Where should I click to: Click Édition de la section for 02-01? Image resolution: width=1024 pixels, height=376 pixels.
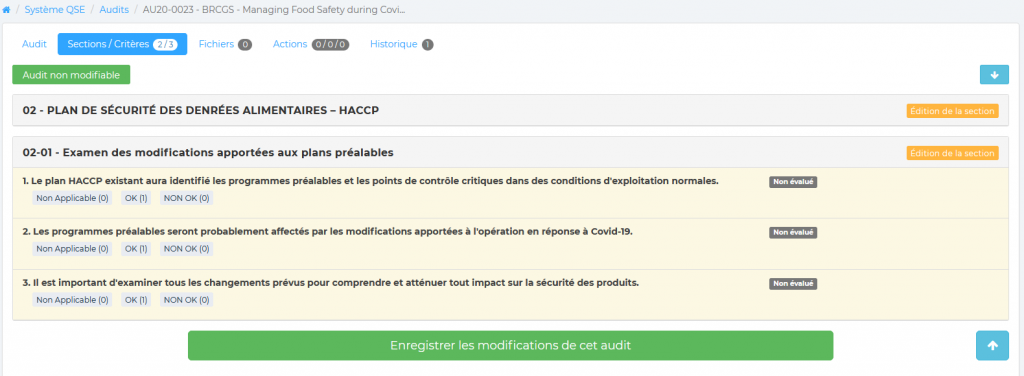pos(952,153)
